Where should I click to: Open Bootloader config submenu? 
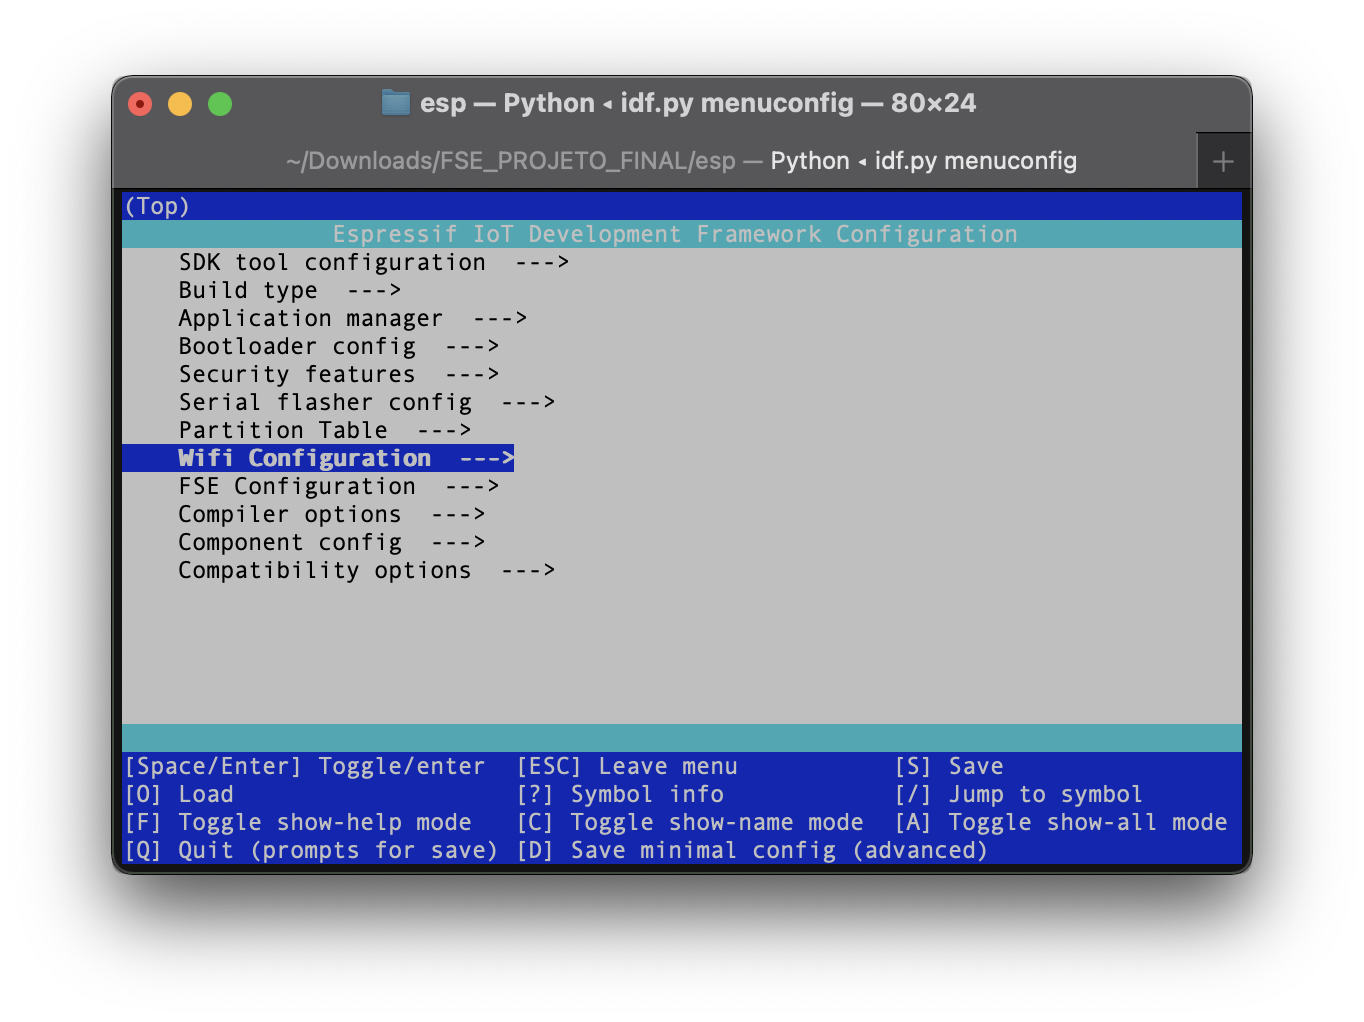(338, 346)
